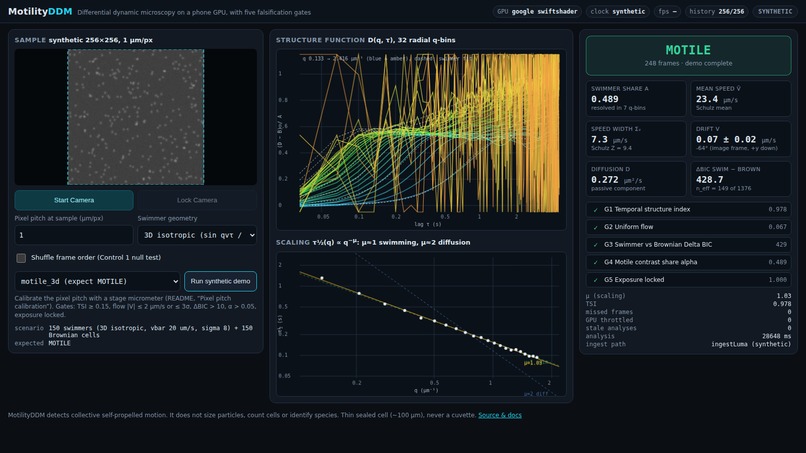Click the synthetic sample image preview
Image resolution: width=806 pixels, height=453 pixels.
click(x=136, y=117)
